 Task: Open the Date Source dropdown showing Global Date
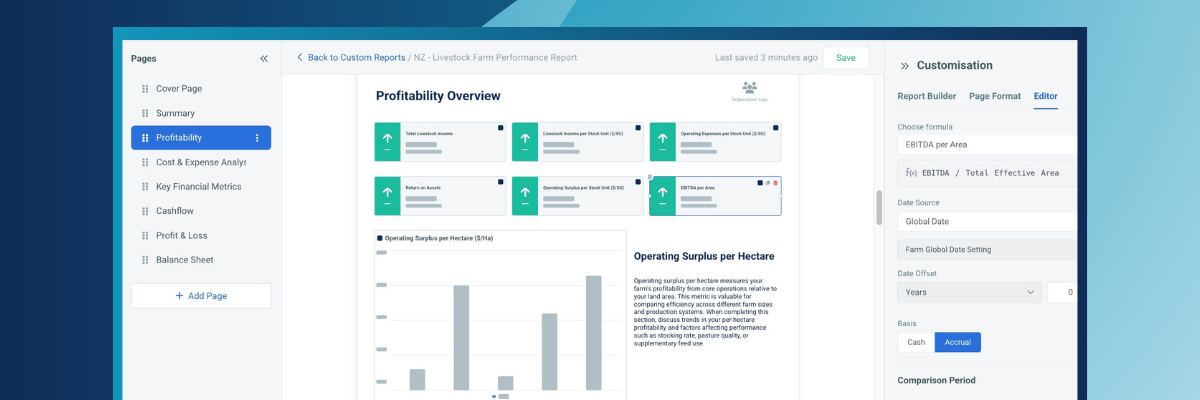point(987,221)
